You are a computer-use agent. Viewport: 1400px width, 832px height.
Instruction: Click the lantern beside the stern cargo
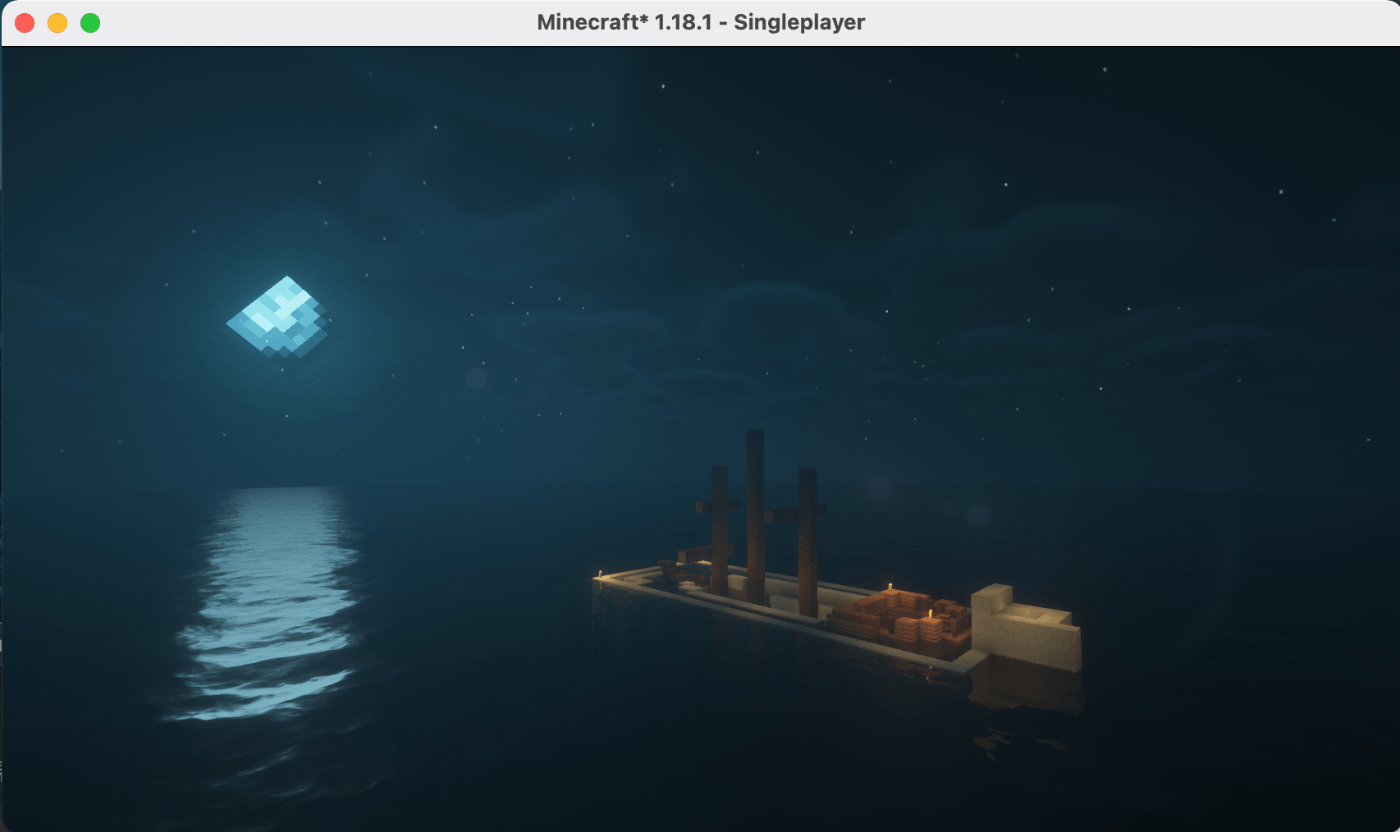coord(930,613)
